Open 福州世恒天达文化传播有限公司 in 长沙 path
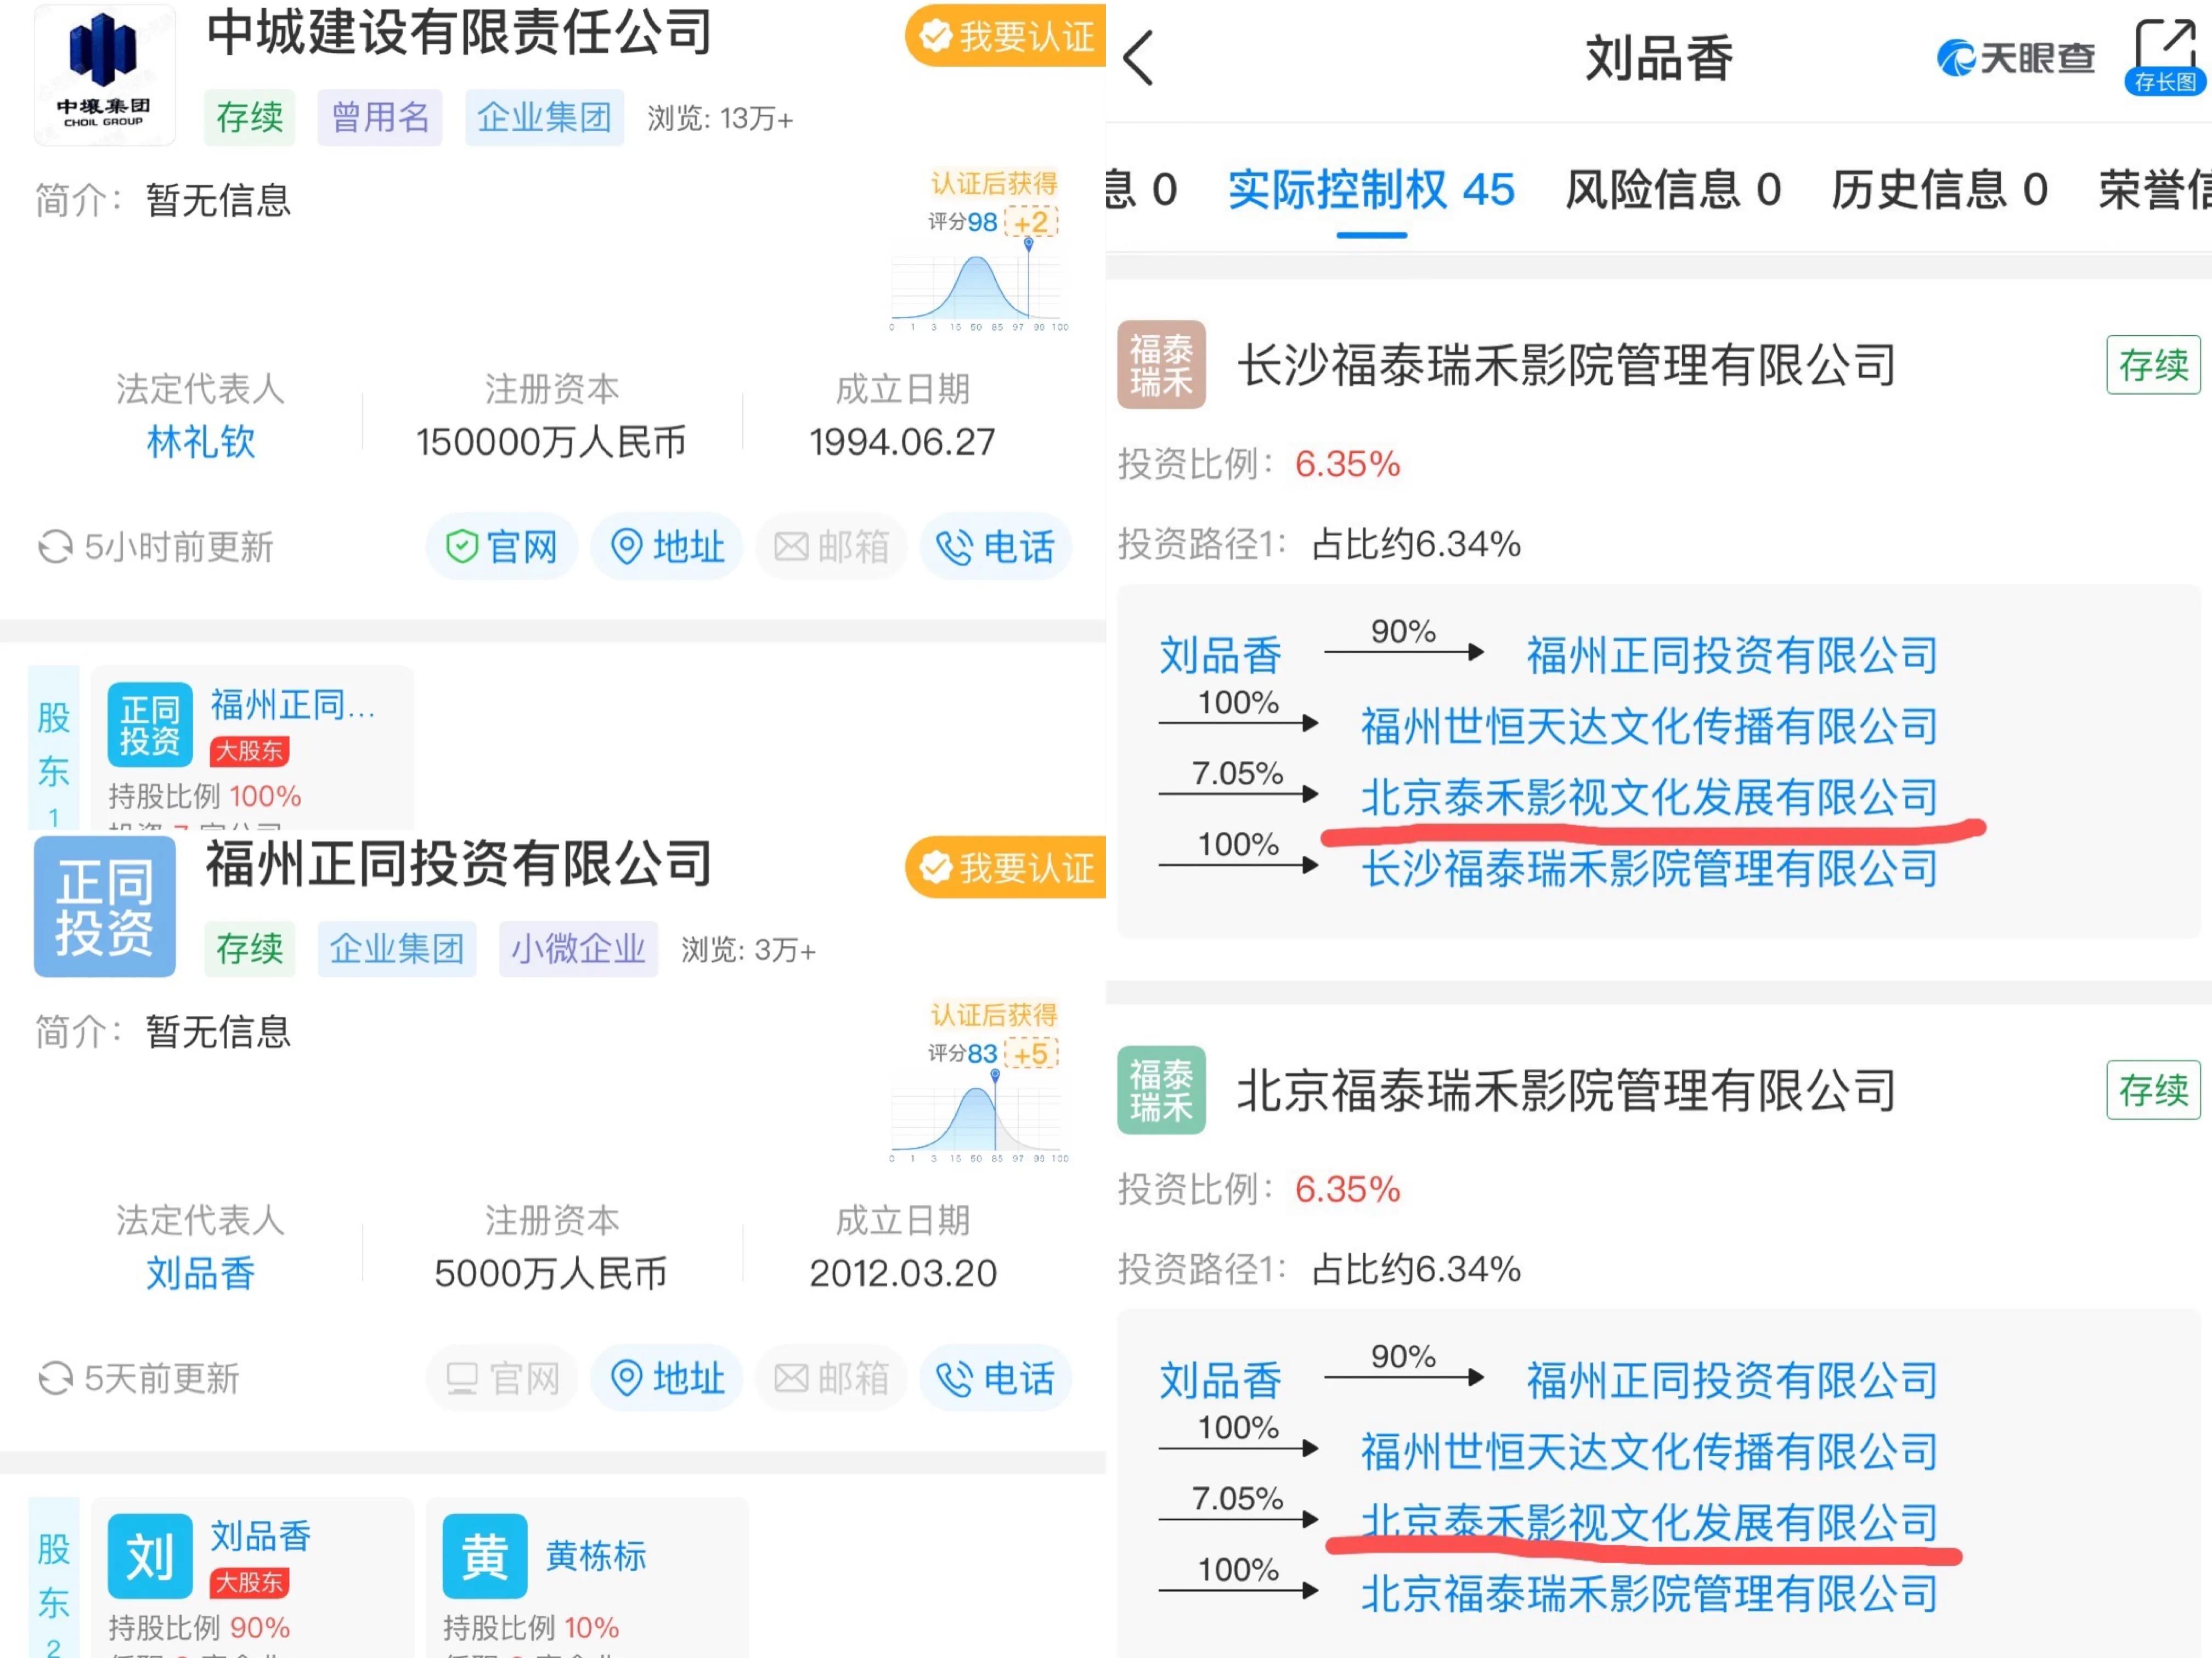2212x1658 pixels. point(1649,726)
